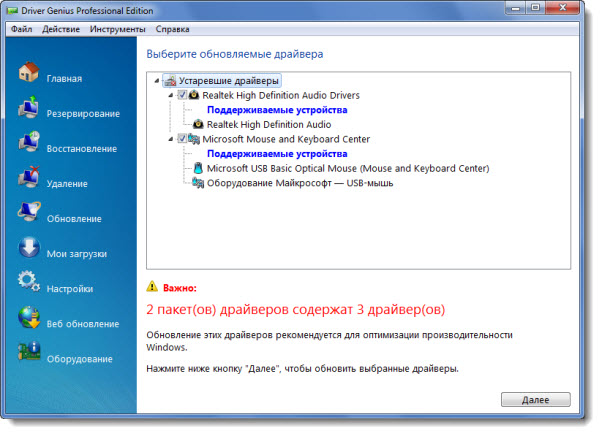
Task: Click the Далее button
Action: click(x=536, y=400)
